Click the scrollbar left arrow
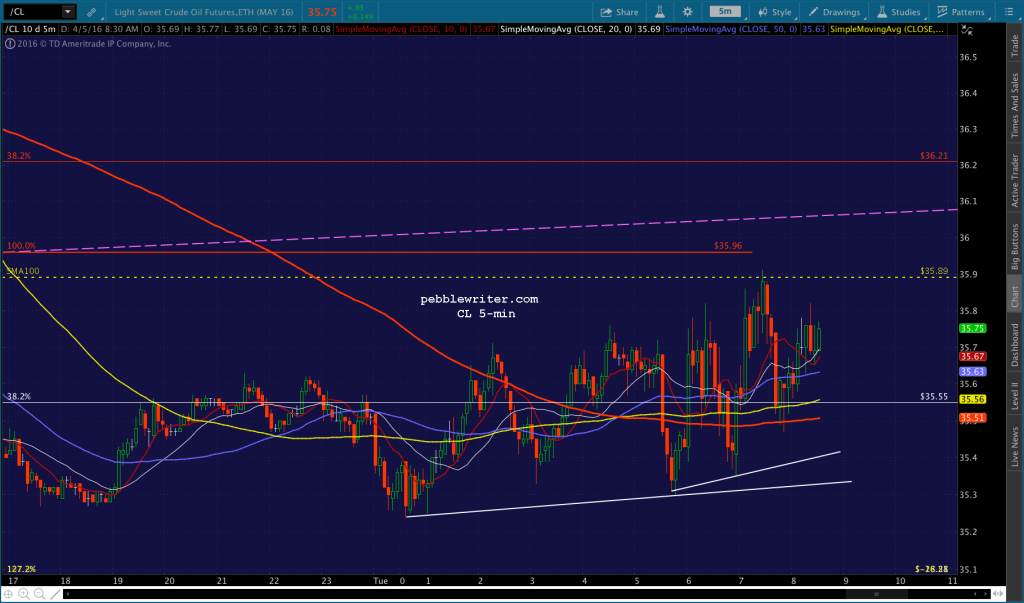Image resolution: width=1024 pixels, height=603 pixels. [x=67, y=594]
